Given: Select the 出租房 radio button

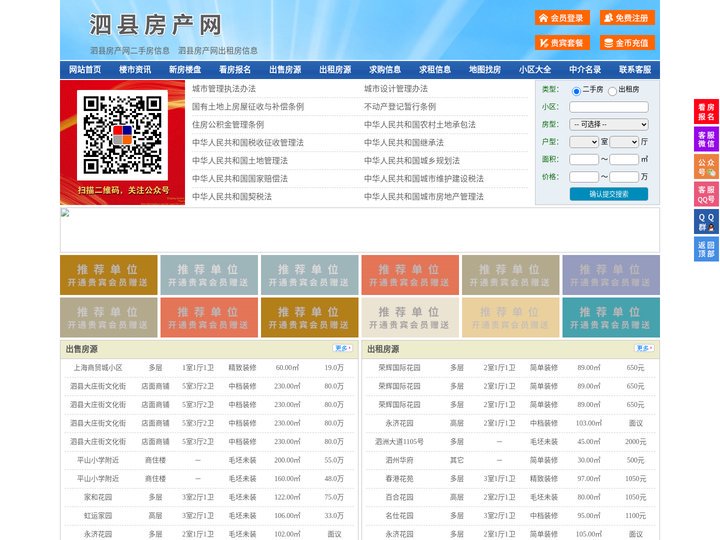Looking at the screenshot, I should point(612,91).
